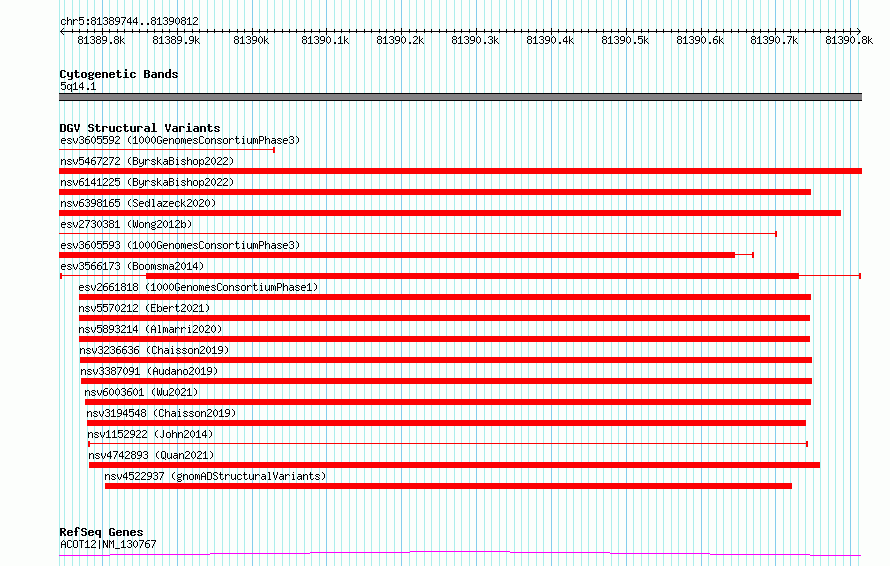Screen dimensions: 890x566
Task: Click the red bar of nsv5467272
Action: 460,171
